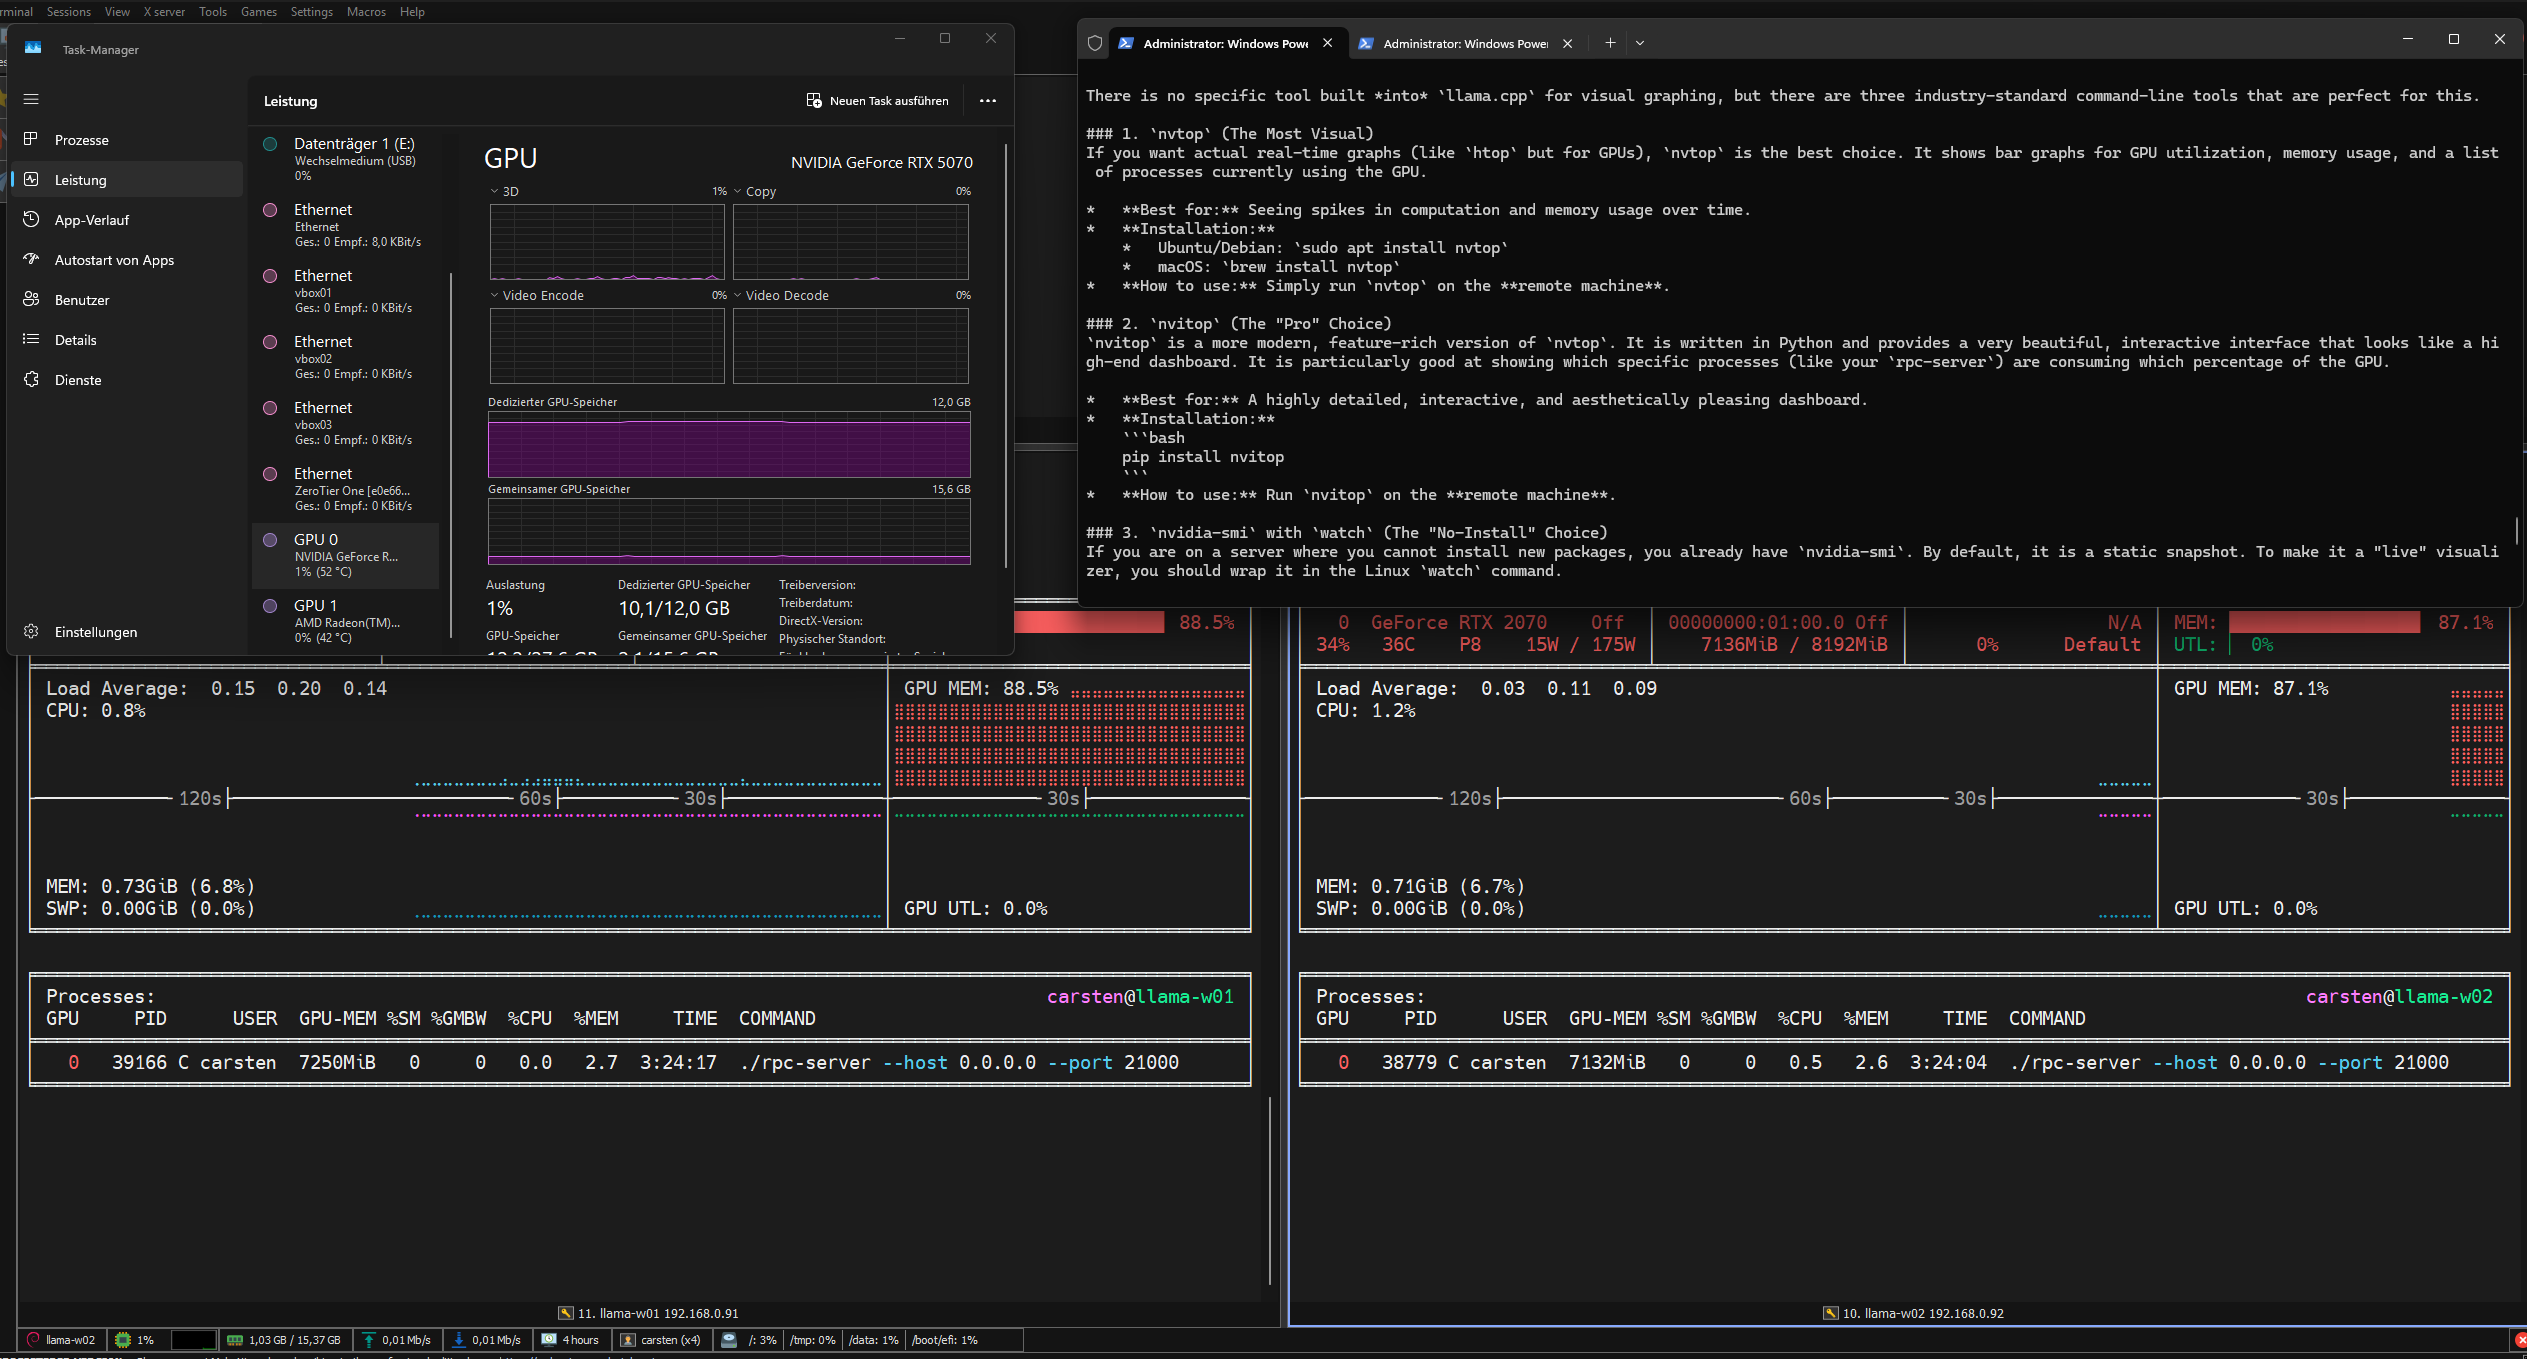The height and width of the screenshot is (1359, 2527).
Task: Click the carsten@llama-w01 host label
Action: pos(1140,996)
